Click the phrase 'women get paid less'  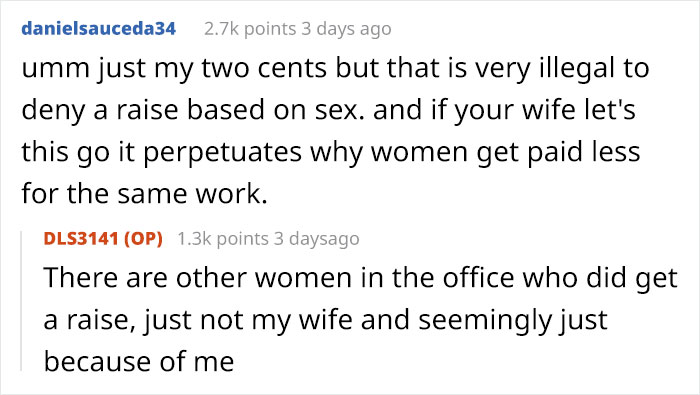506,153
